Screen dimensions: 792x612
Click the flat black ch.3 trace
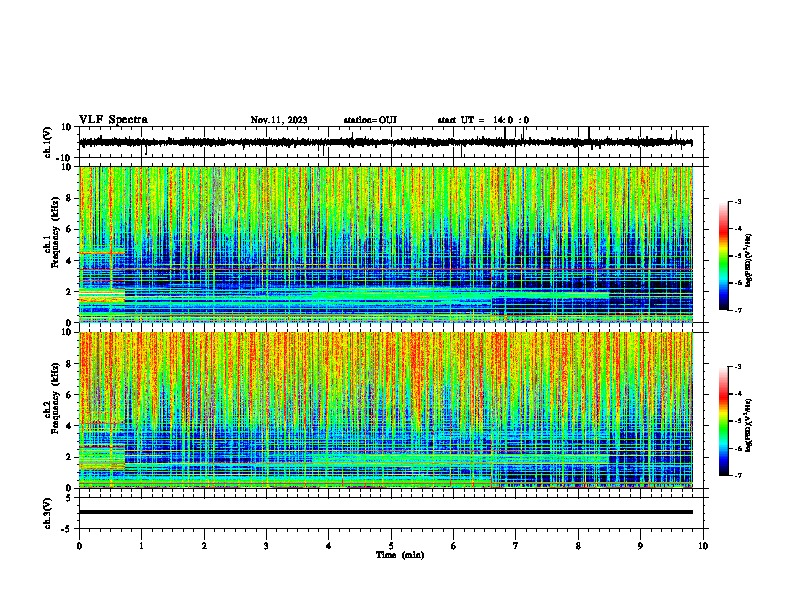pos(386,512)
